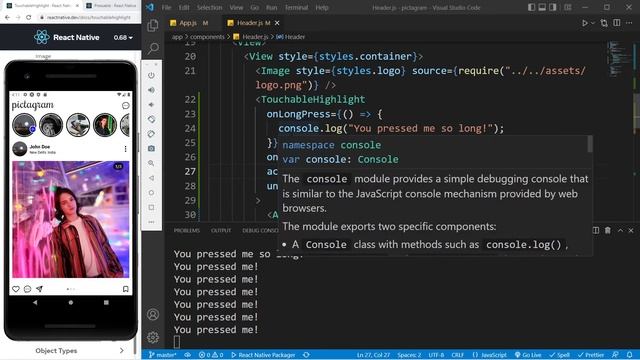Open the messenger icon in Pictagram app
This screenshot has width=640, height=360.
(126, 105)
